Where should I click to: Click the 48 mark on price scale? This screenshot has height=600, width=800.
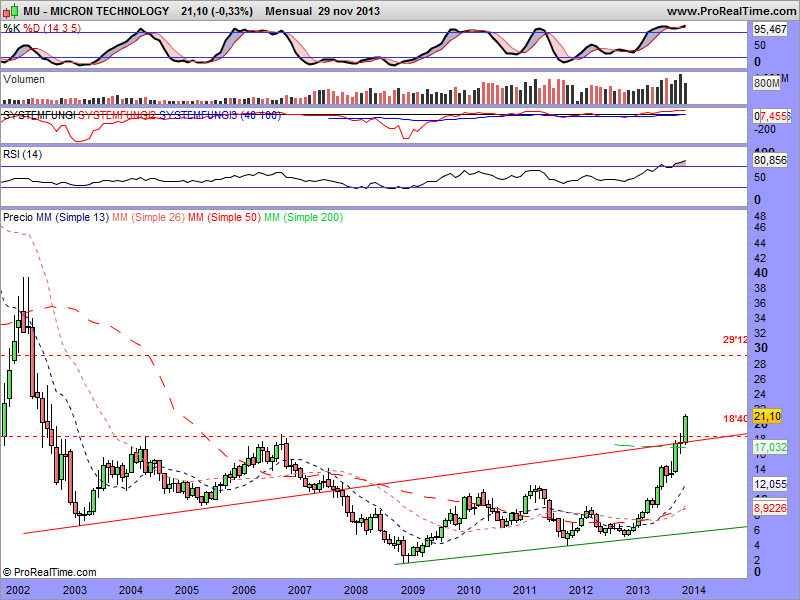760,215
